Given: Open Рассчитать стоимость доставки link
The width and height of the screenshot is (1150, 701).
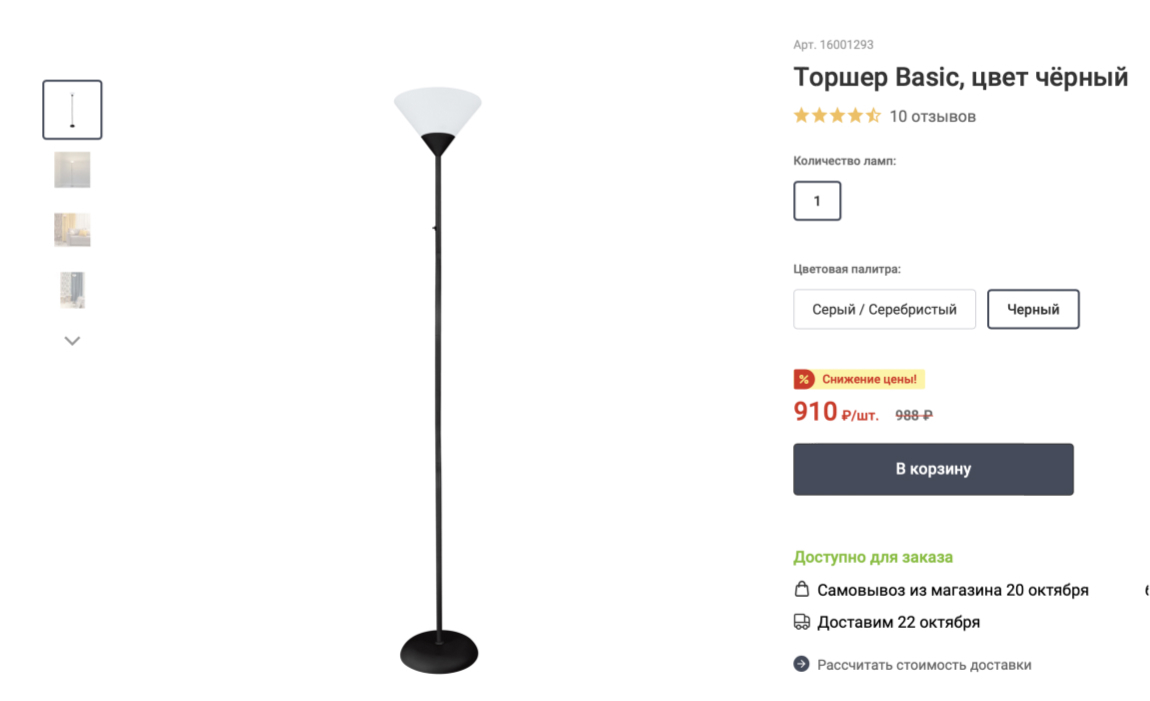Looking at the screenshot, I should pos(924,665).
